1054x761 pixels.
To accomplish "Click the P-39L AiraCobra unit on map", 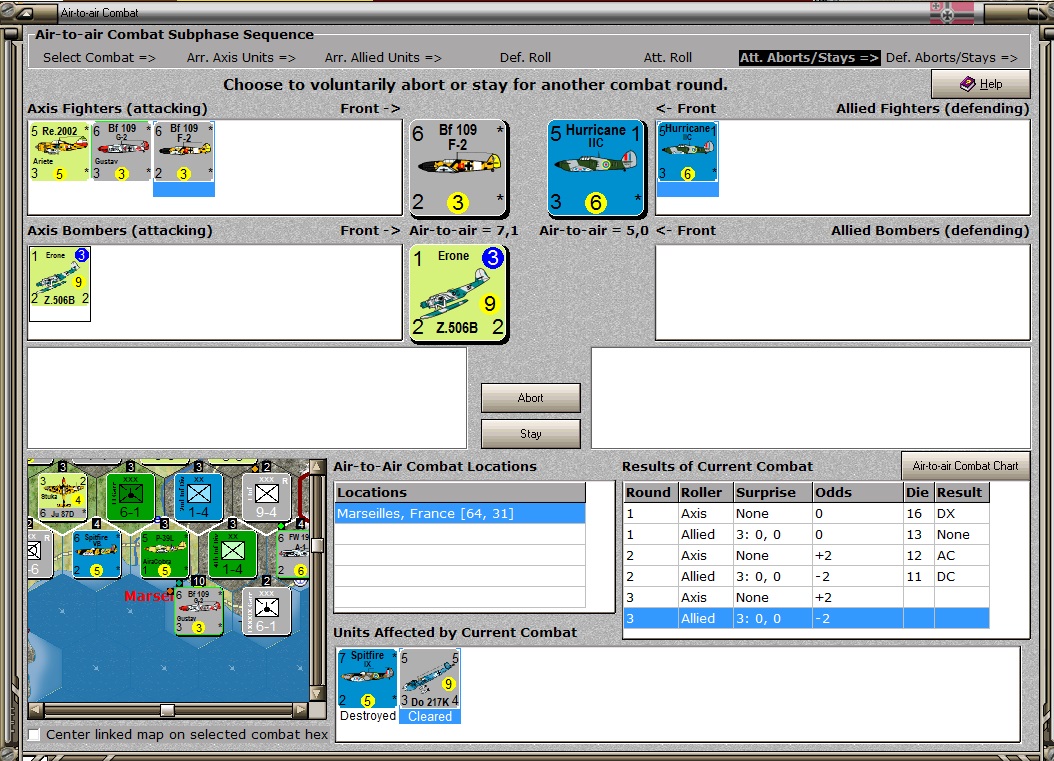I will coord(164,554).
